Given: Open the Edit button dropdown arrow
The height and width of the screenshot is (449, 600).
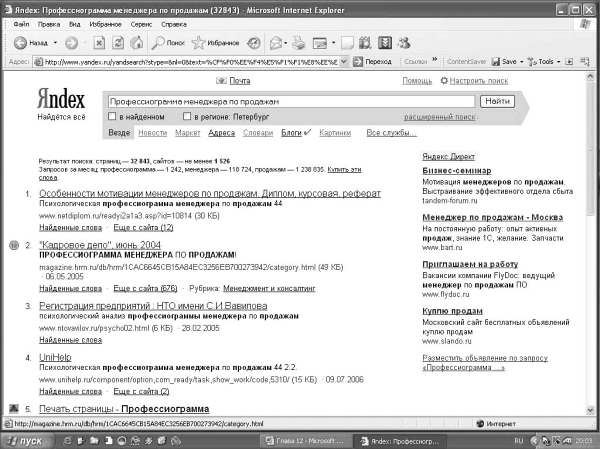Looking at the screenshot, I should tap(333, 43).
